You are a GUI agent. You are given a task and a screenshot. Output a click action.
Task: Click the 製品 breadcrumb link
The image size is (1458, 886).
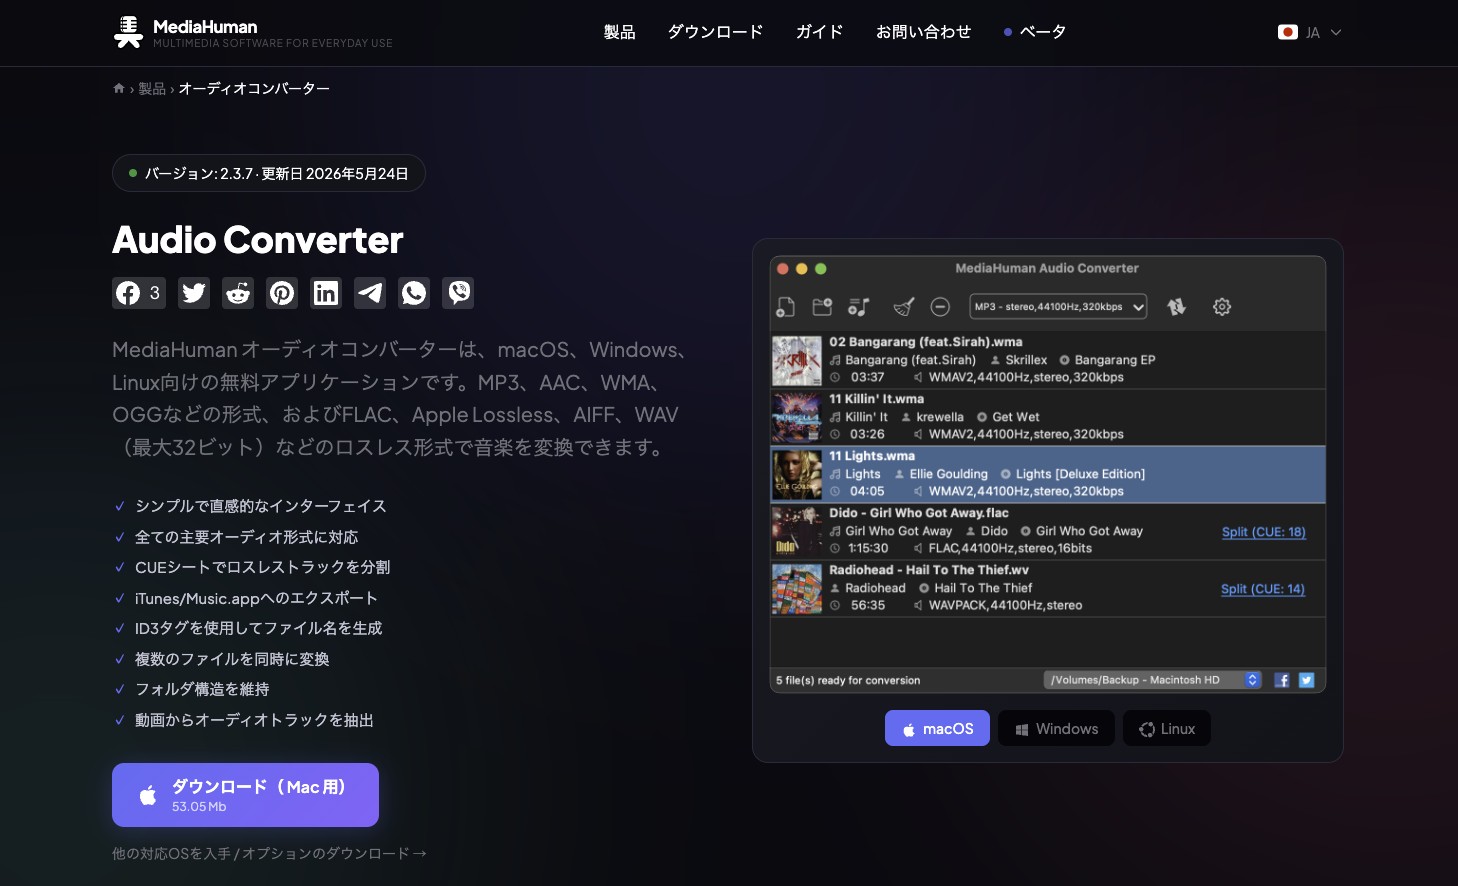[152, 88]
